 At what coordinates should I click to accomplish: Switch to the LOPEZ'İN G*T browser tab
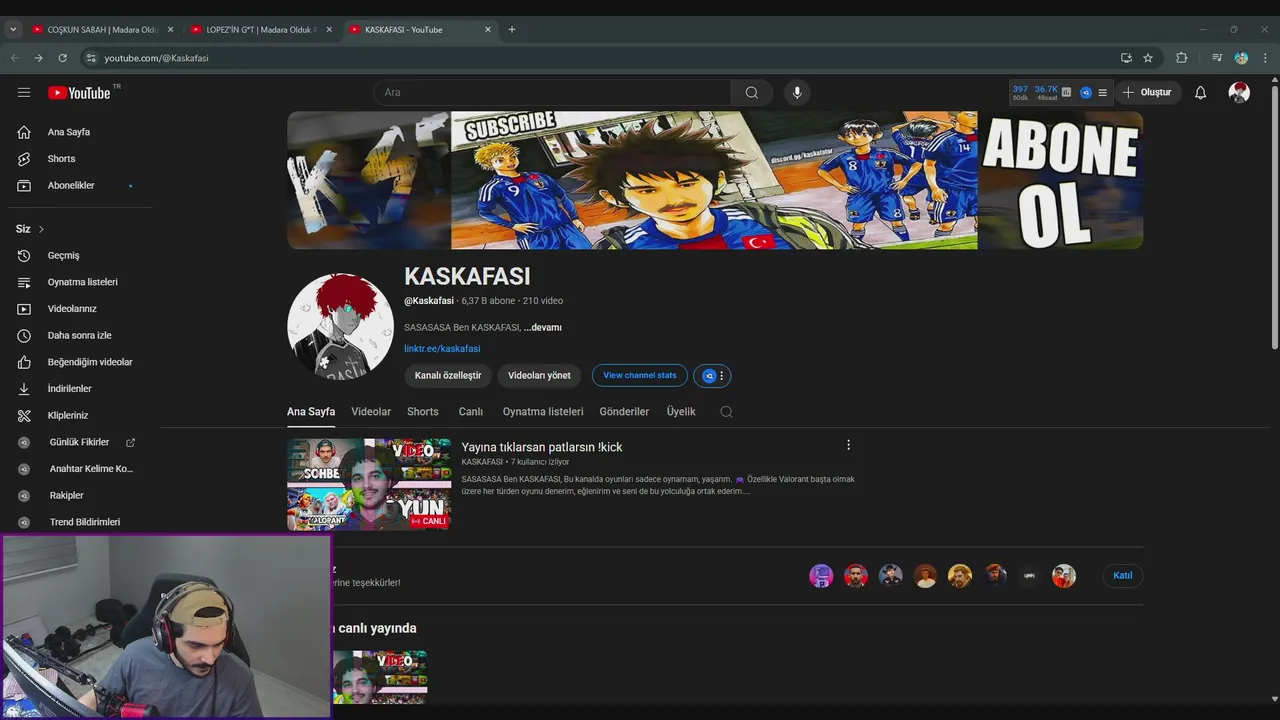[x=261, y=29]
